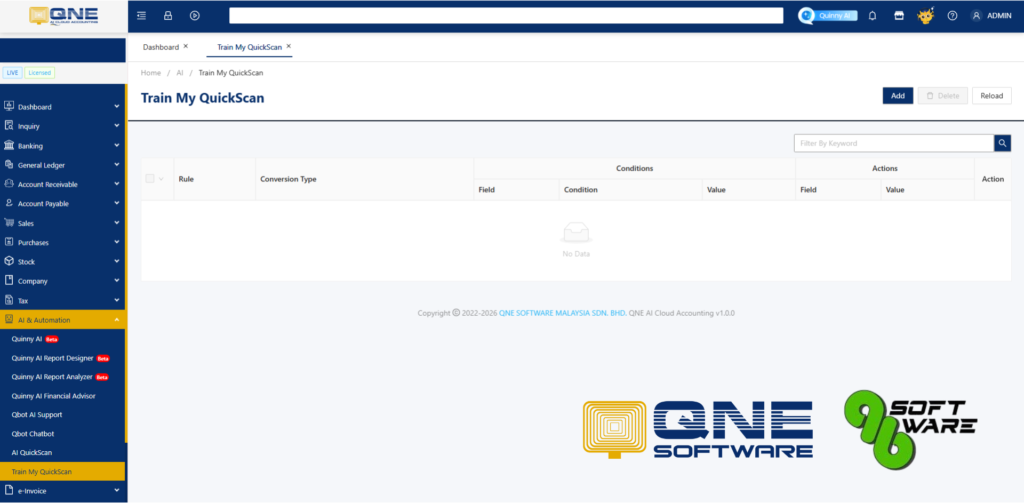This screenshot has width=1024, height=503.
Task: Click the Reload button
Action: click(991, 95)
